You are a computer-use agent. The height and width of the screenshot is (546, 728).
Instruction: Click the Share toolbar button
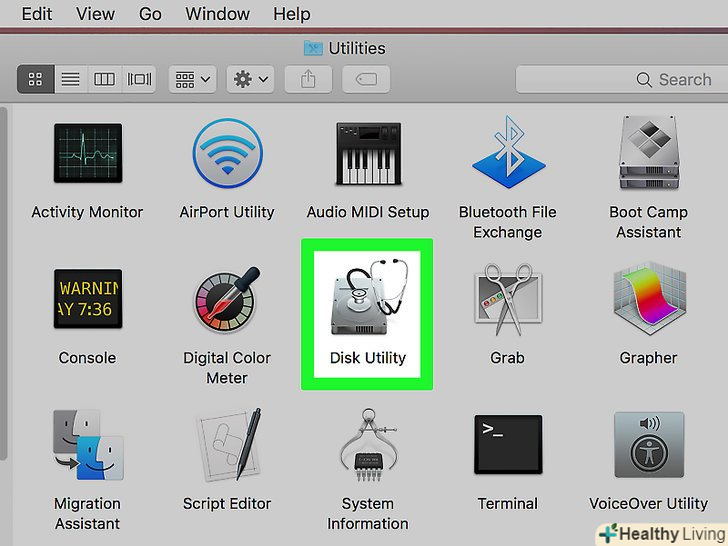click(x=308, y=79)
